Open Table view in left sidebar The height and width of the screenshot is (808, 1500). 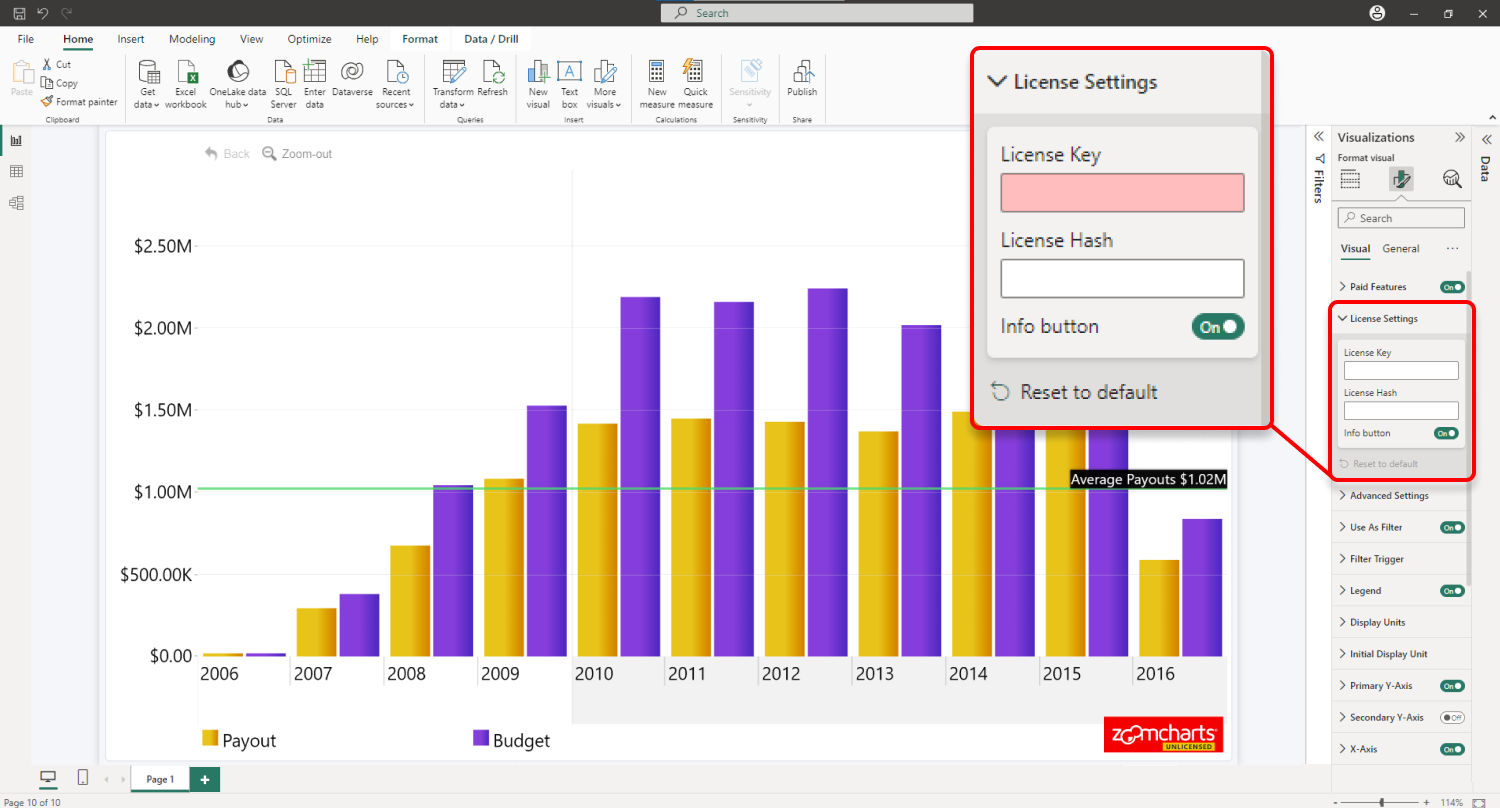(16, 172)
